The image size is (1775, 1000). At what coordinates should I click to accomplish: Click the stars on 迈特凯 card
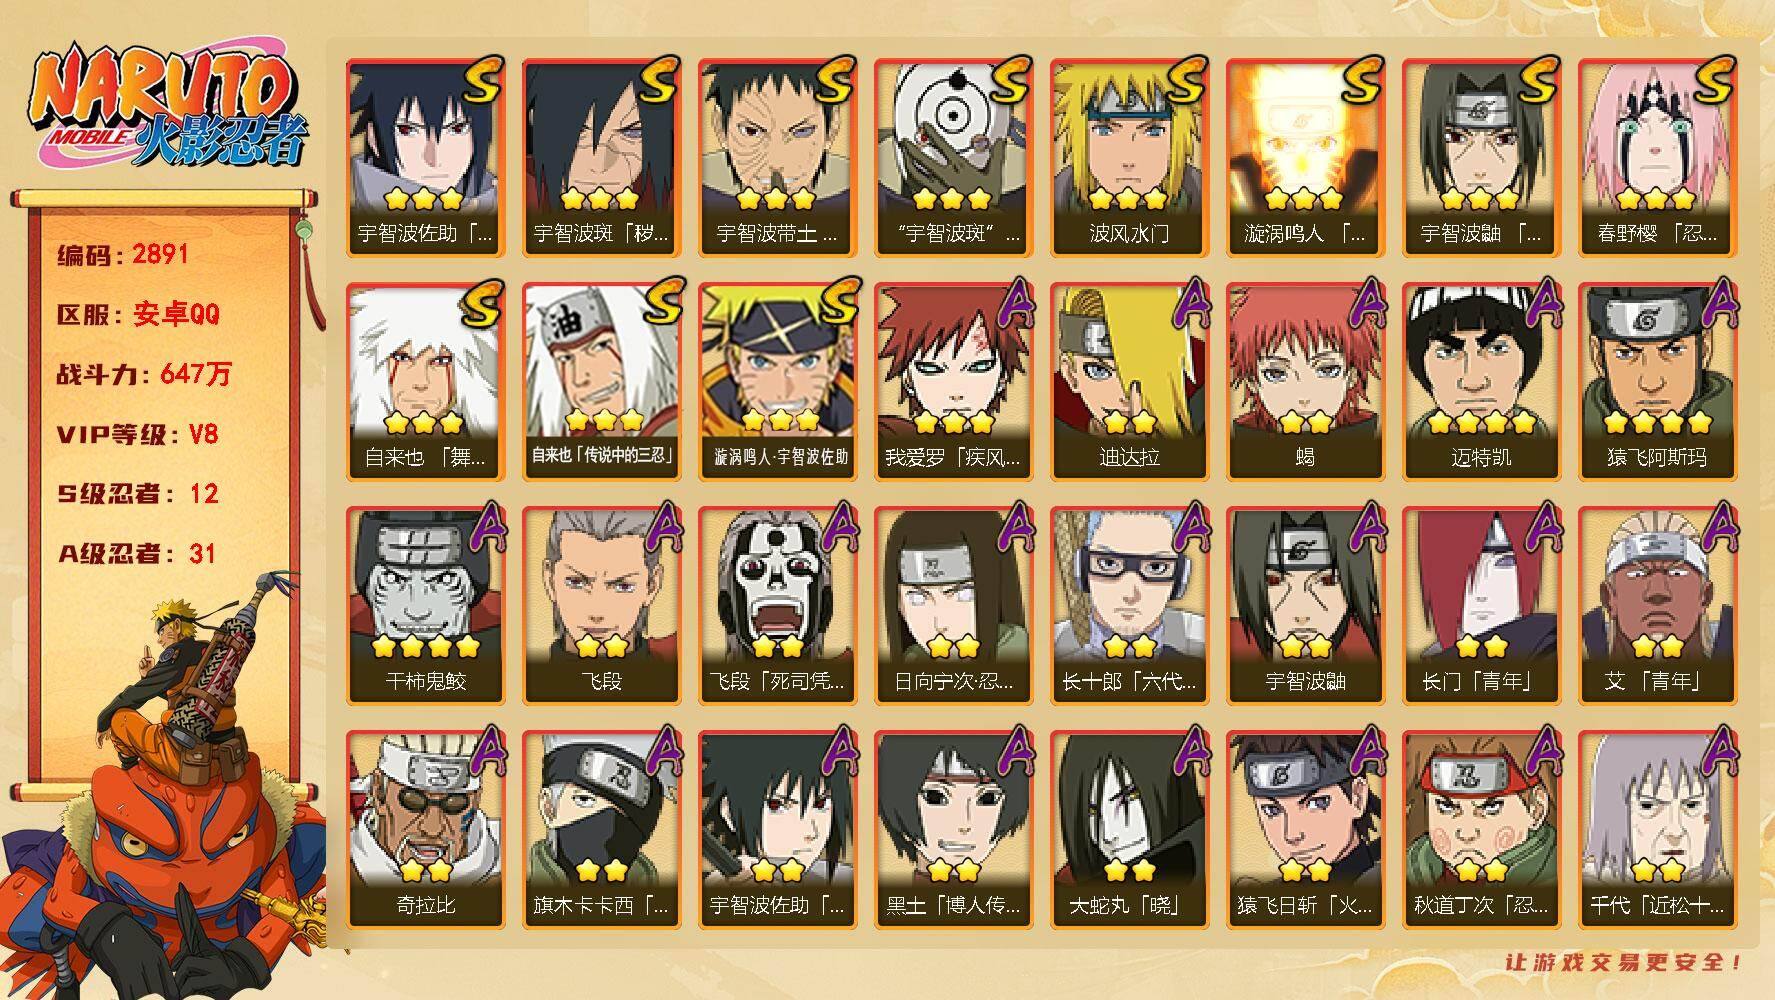click(x=1481, y=422)
